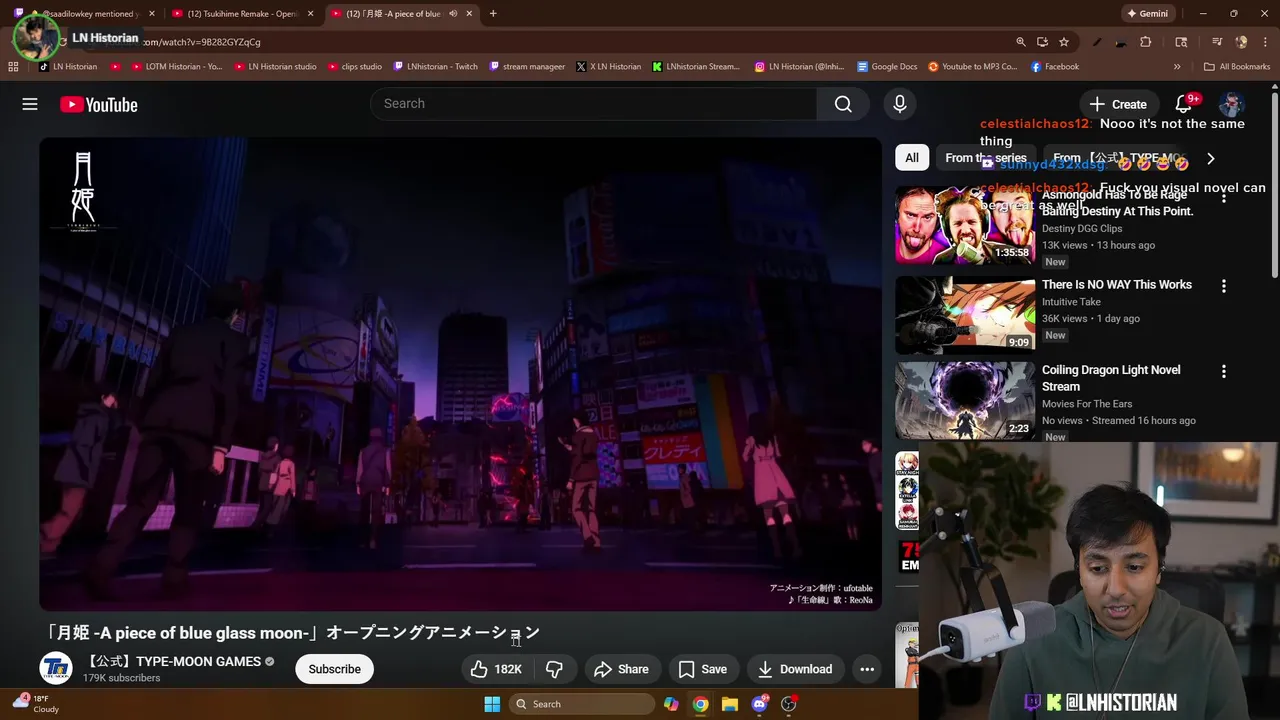Open options for Asmongold video
This screenshot has width=1280, height=720.
tap(1223, 197)
